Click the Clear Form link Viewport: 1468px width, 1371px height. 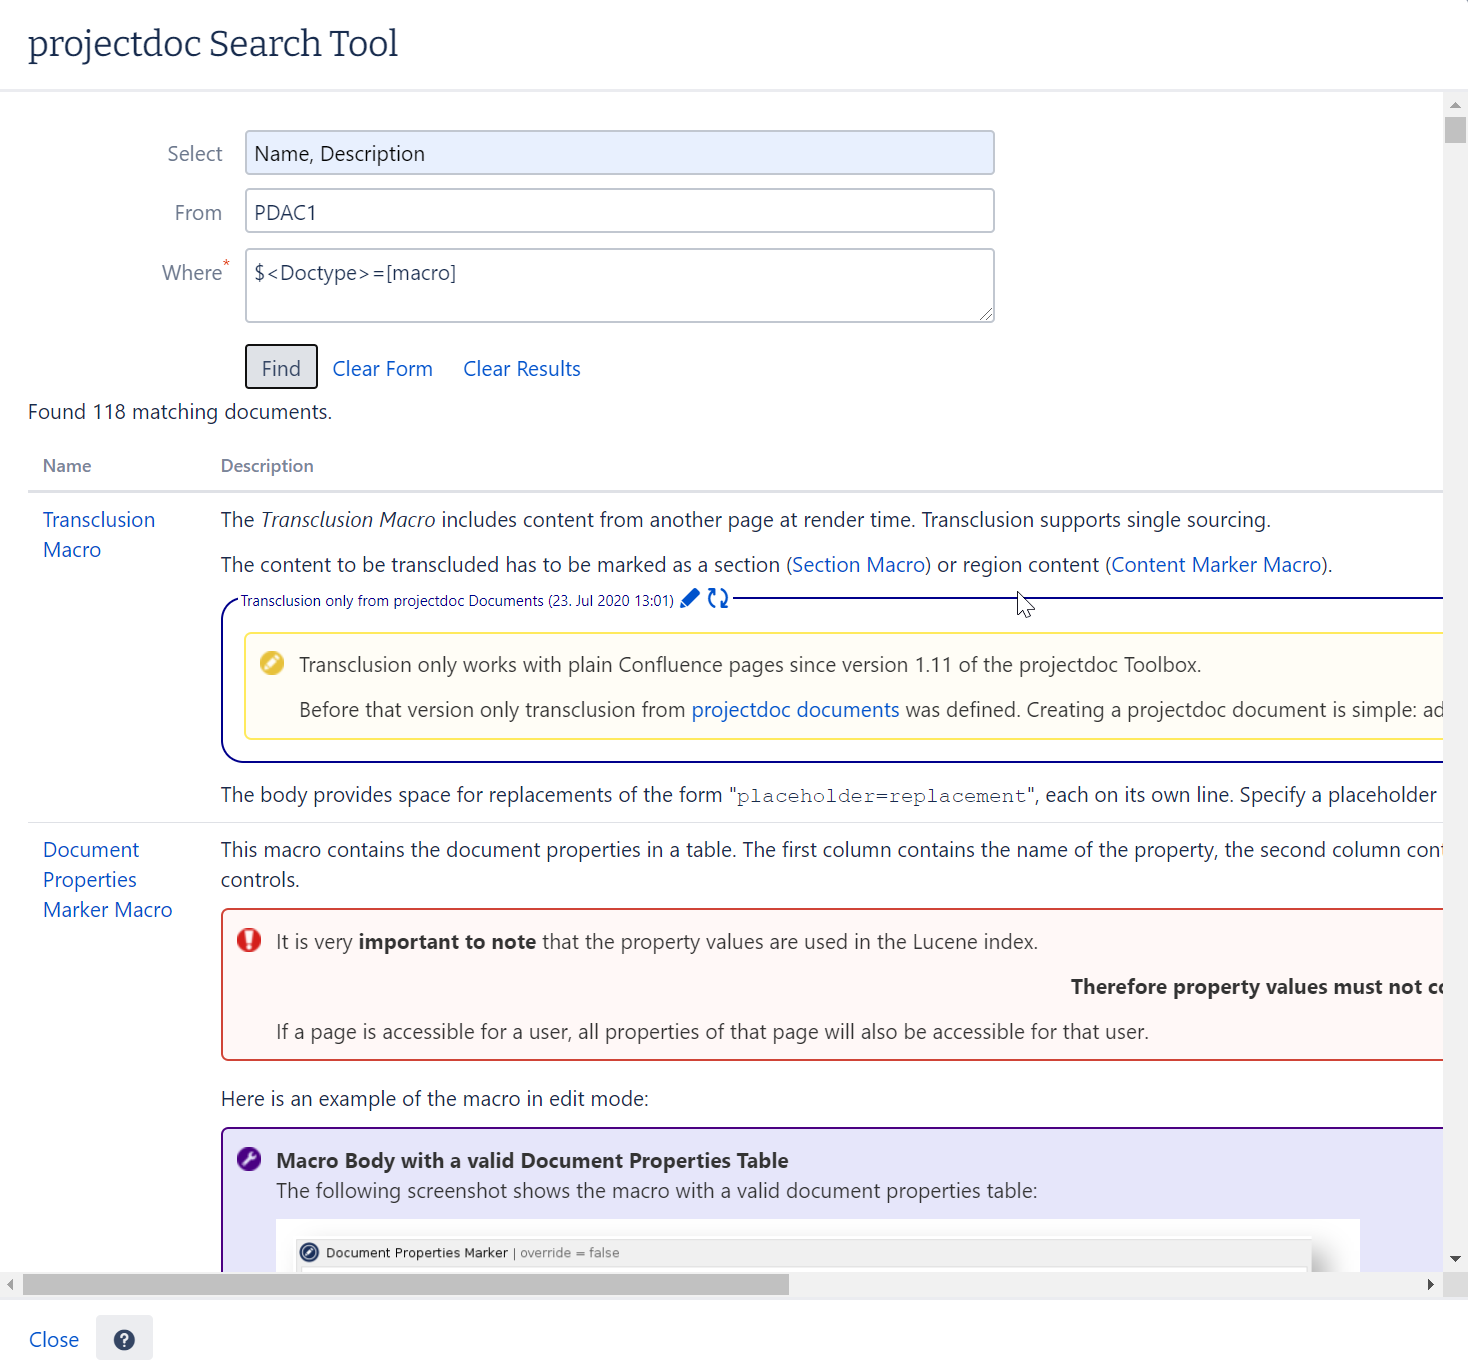(382, 369)
